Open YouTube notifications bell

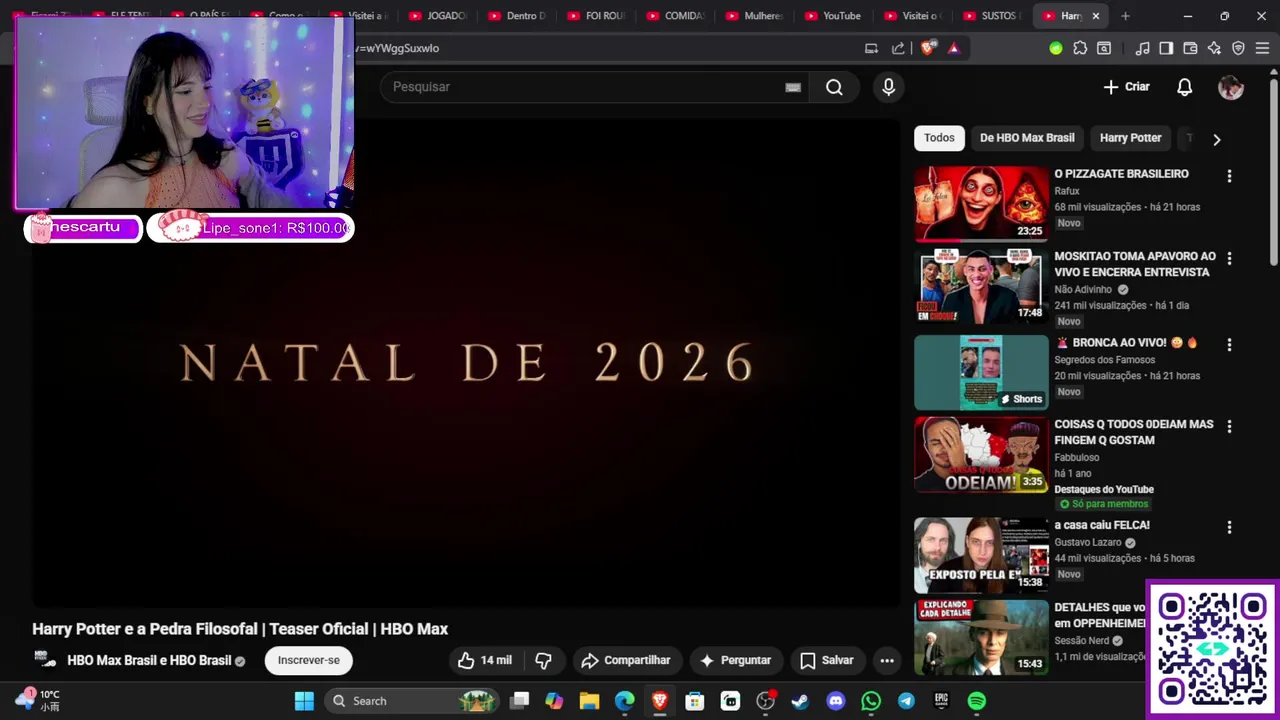point(1184,87)
